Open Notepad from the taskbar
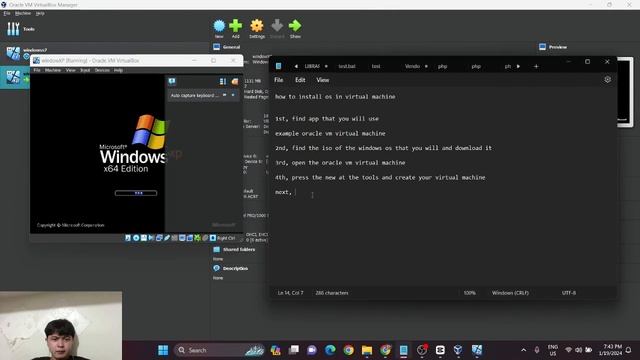The image size is (640, 360). point(404,350)
